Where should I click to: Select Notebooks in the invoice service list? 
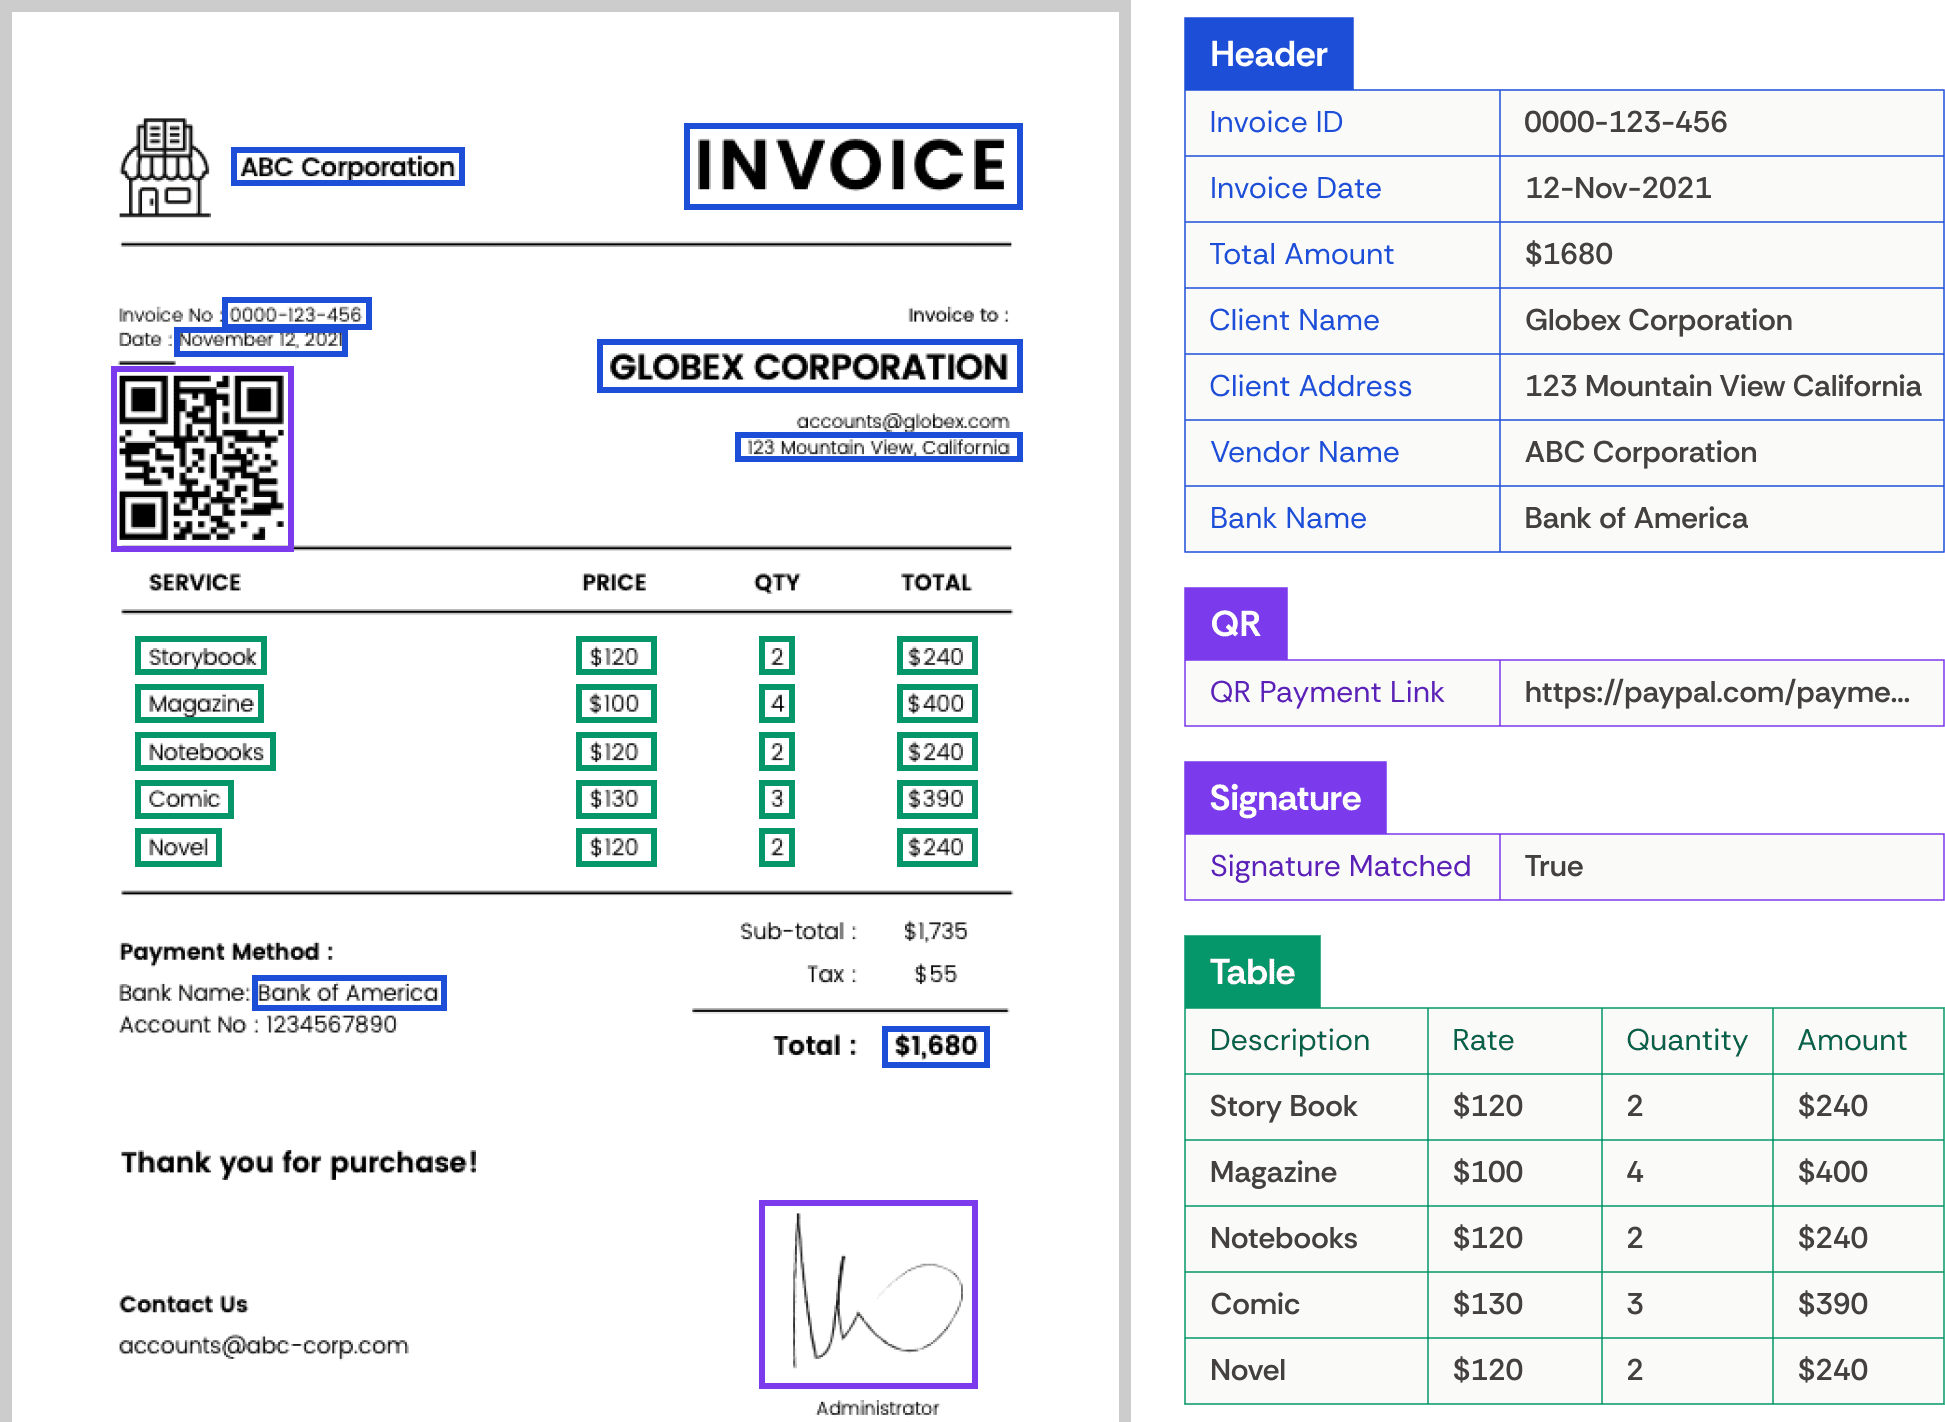pos(205,752)
